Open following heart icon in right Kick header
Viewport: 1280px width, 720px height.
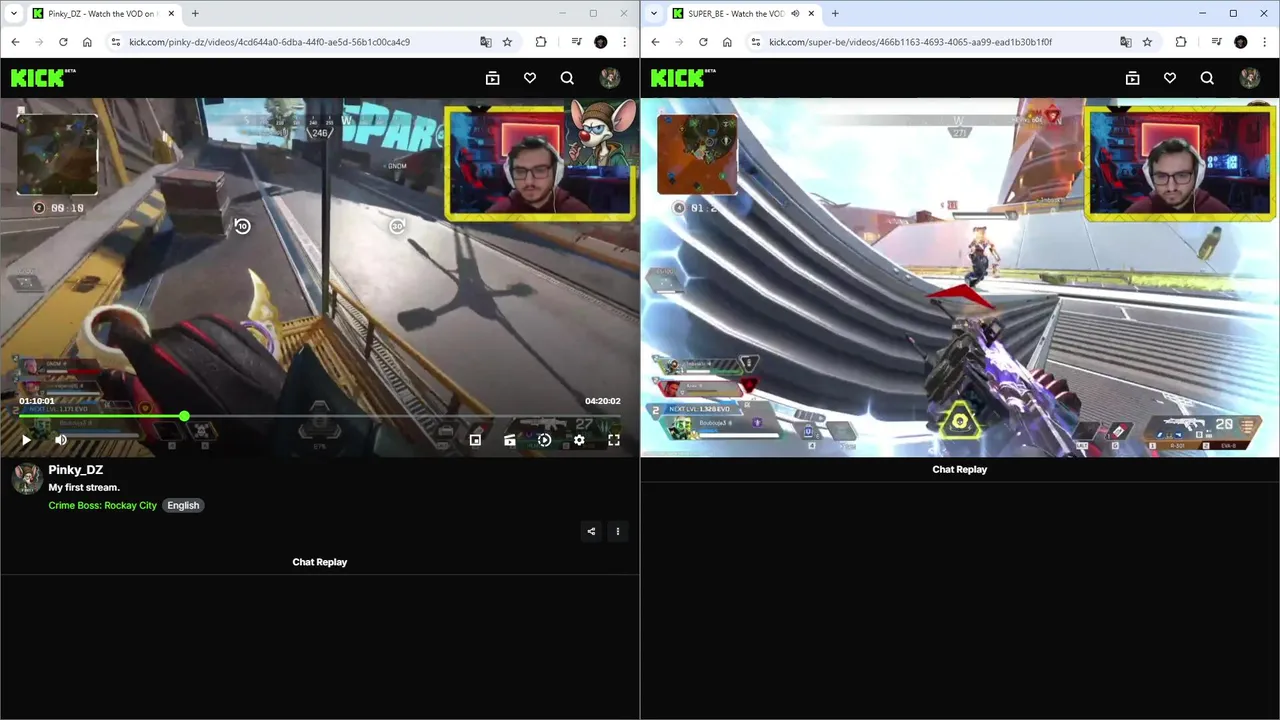click(1170, 78)
